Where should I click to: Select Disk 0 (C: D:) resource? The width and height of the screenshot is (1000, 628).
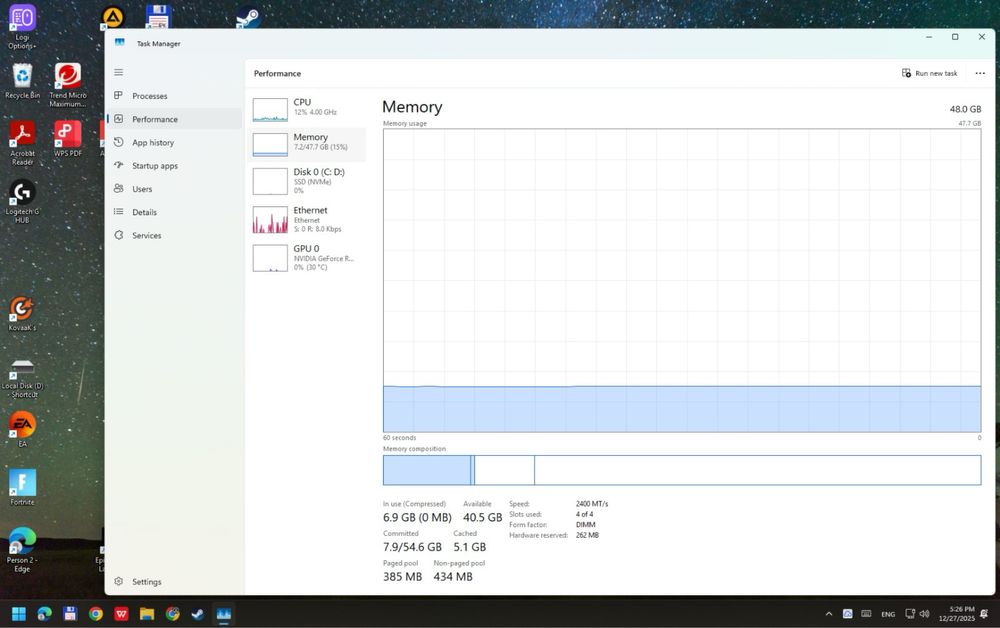307,181
